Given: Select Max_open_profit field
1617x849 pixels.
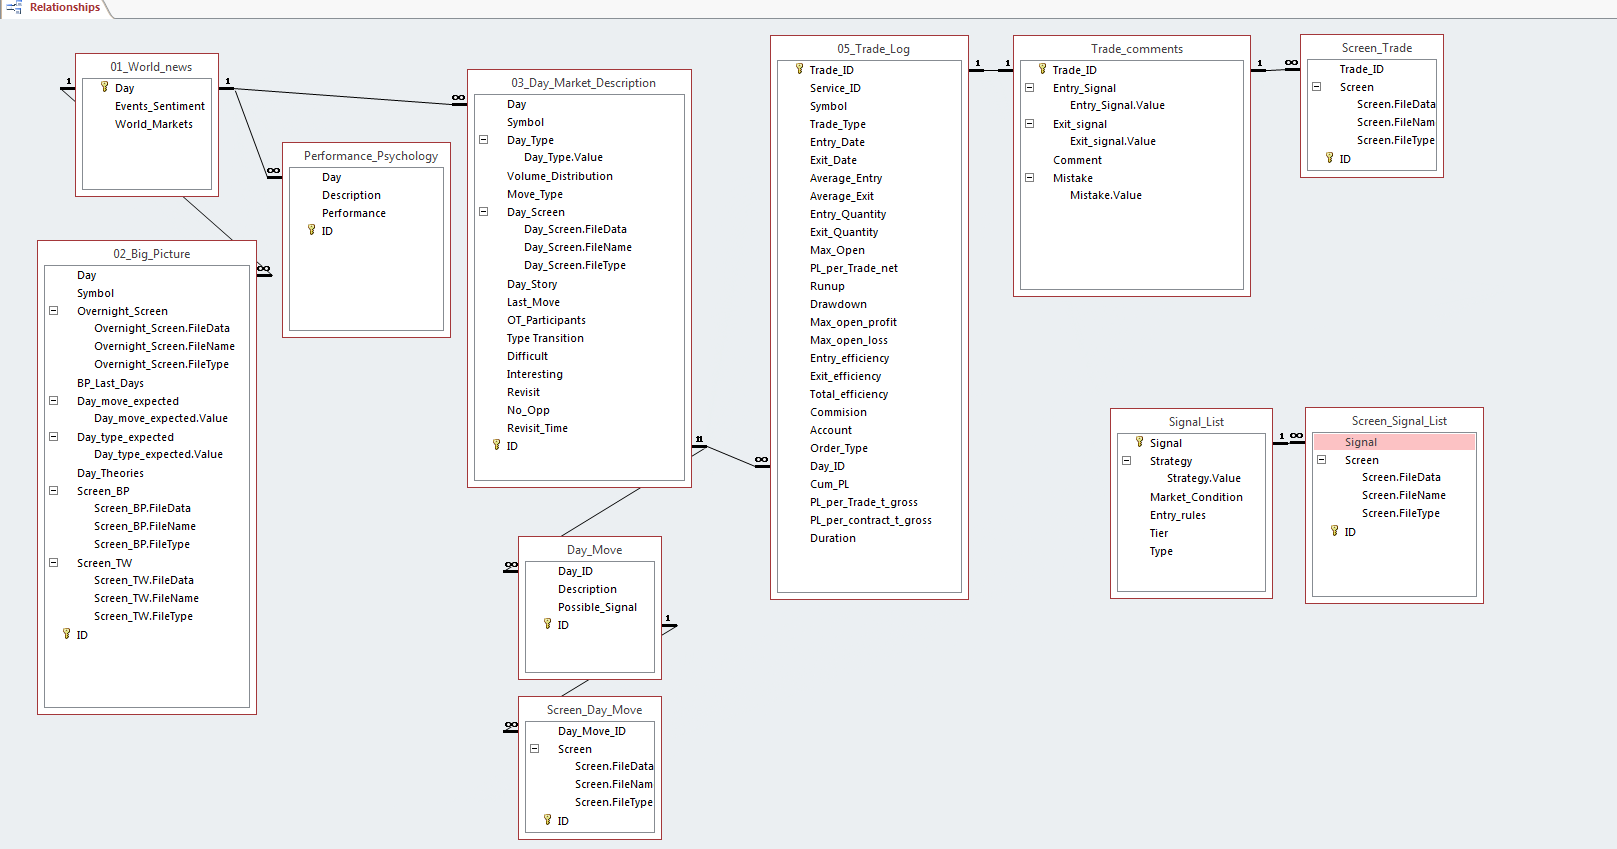Looking at the screenshot, I should tap(853, 322).
